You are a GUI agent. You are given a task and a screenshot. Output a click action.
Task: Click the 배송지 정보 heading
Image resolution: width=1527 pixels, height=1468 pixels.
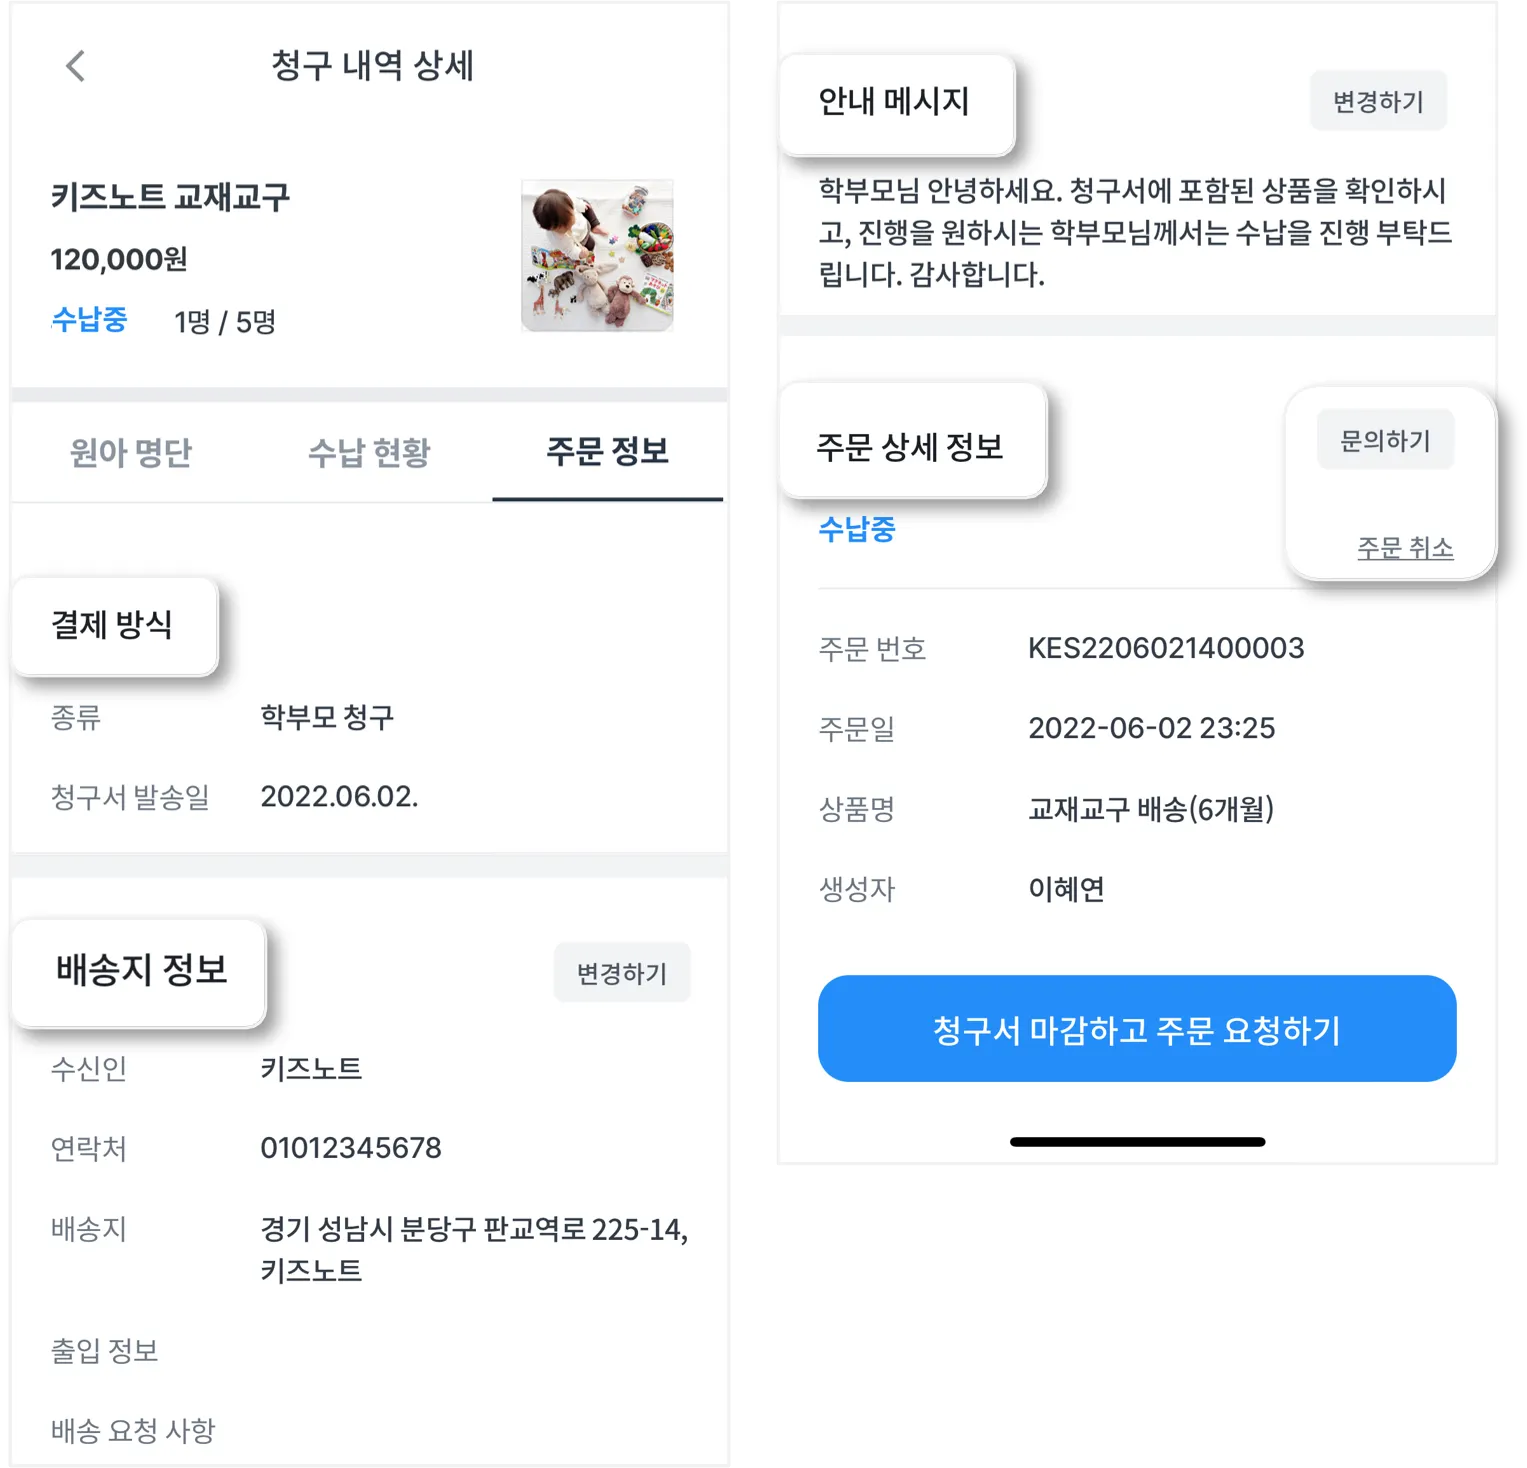(140, 972)
